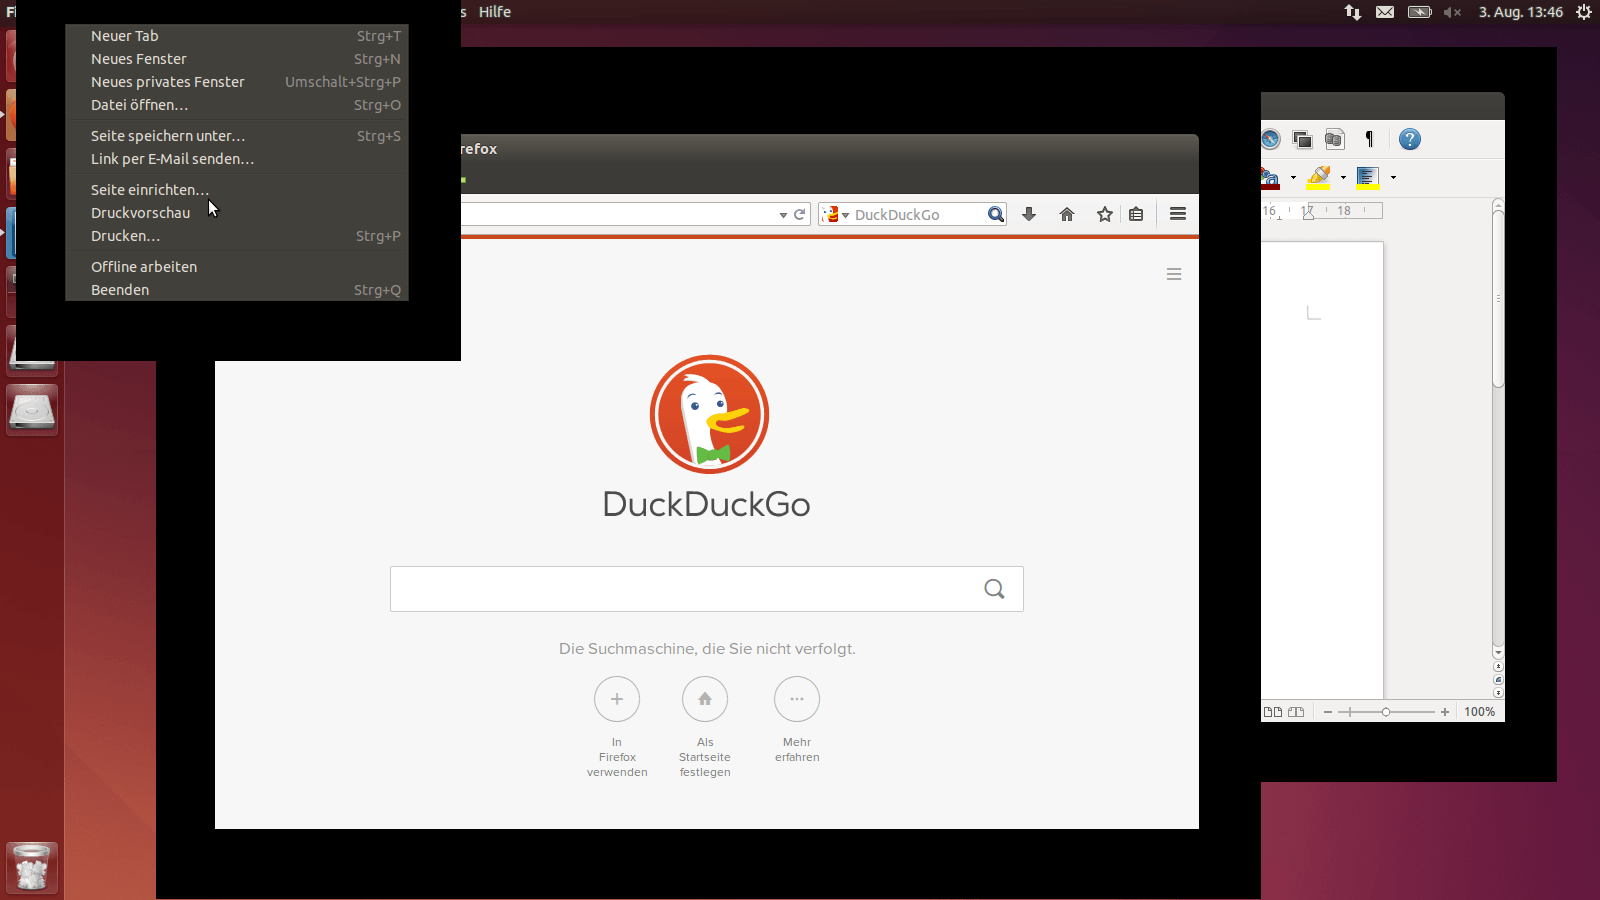Expand the highlighting color dropdown arrow
Screen dimensions: 1600x900
[1343, 178]
